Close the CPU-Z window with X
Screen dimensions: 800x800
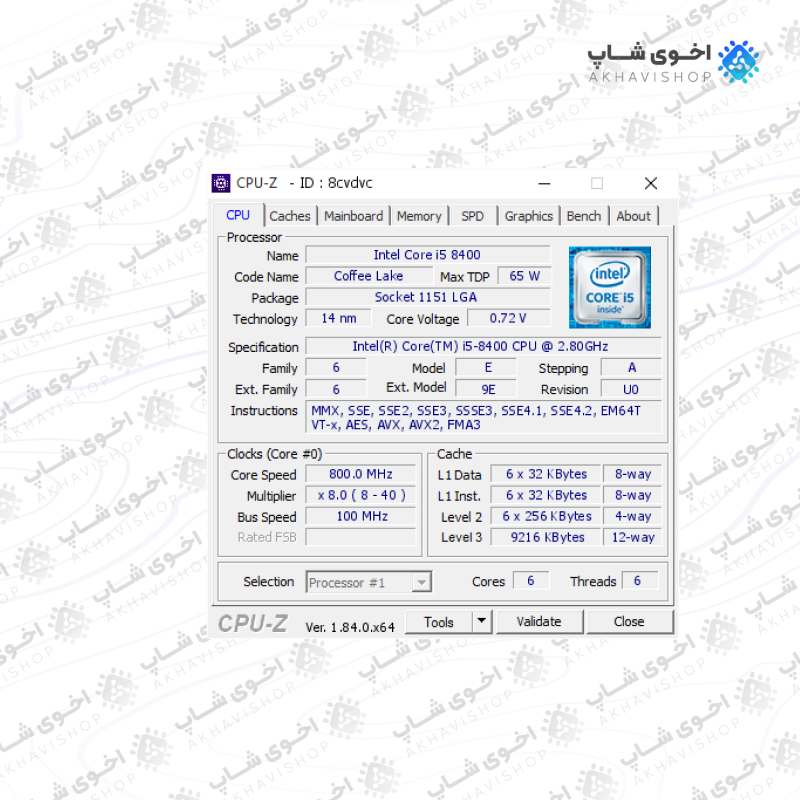(x=651, y=183)
